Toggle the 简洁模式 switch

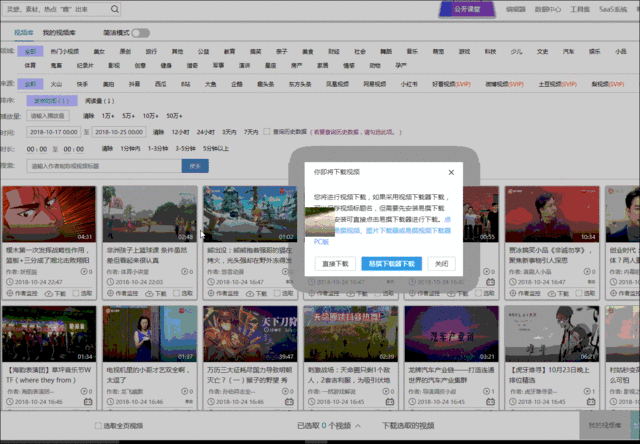(140, 33)
